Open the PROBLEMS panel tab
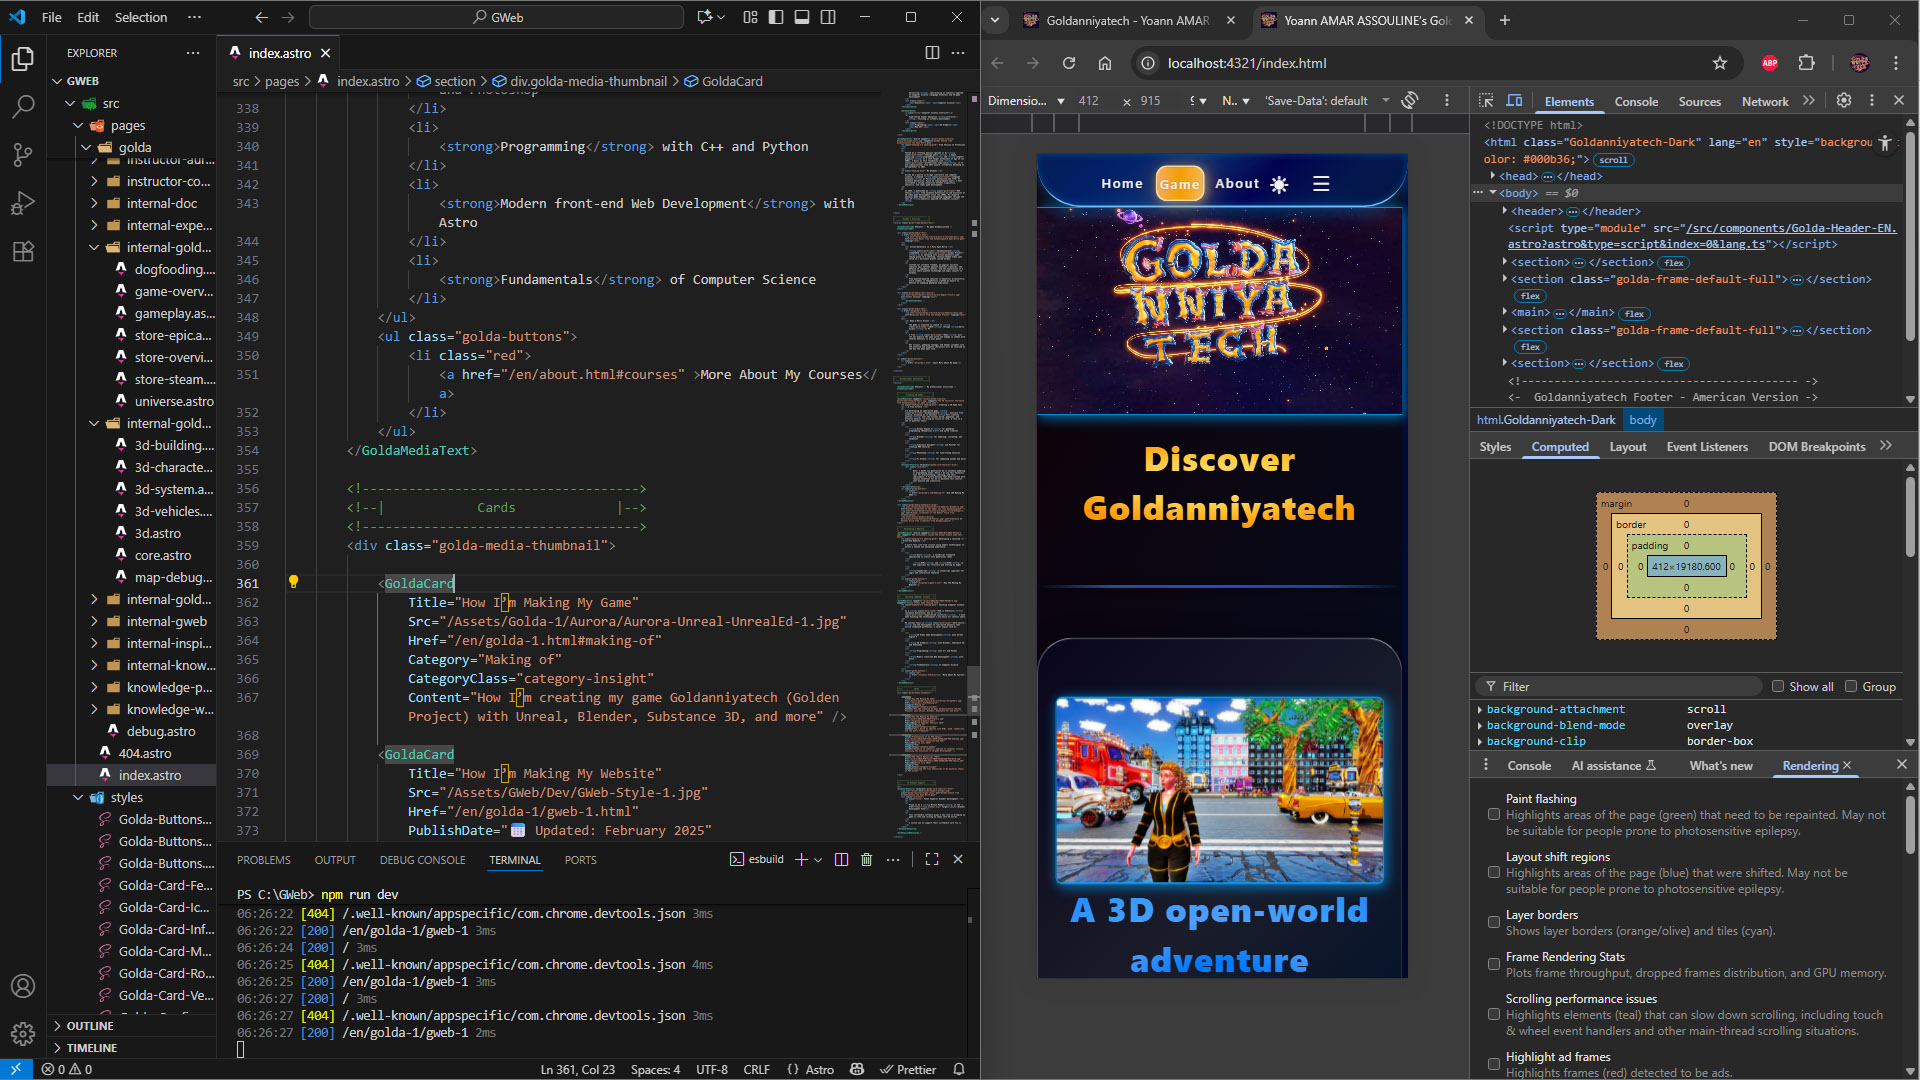Image resolution: width=1920 pixels, height=1080 pixels. (263, 860)
